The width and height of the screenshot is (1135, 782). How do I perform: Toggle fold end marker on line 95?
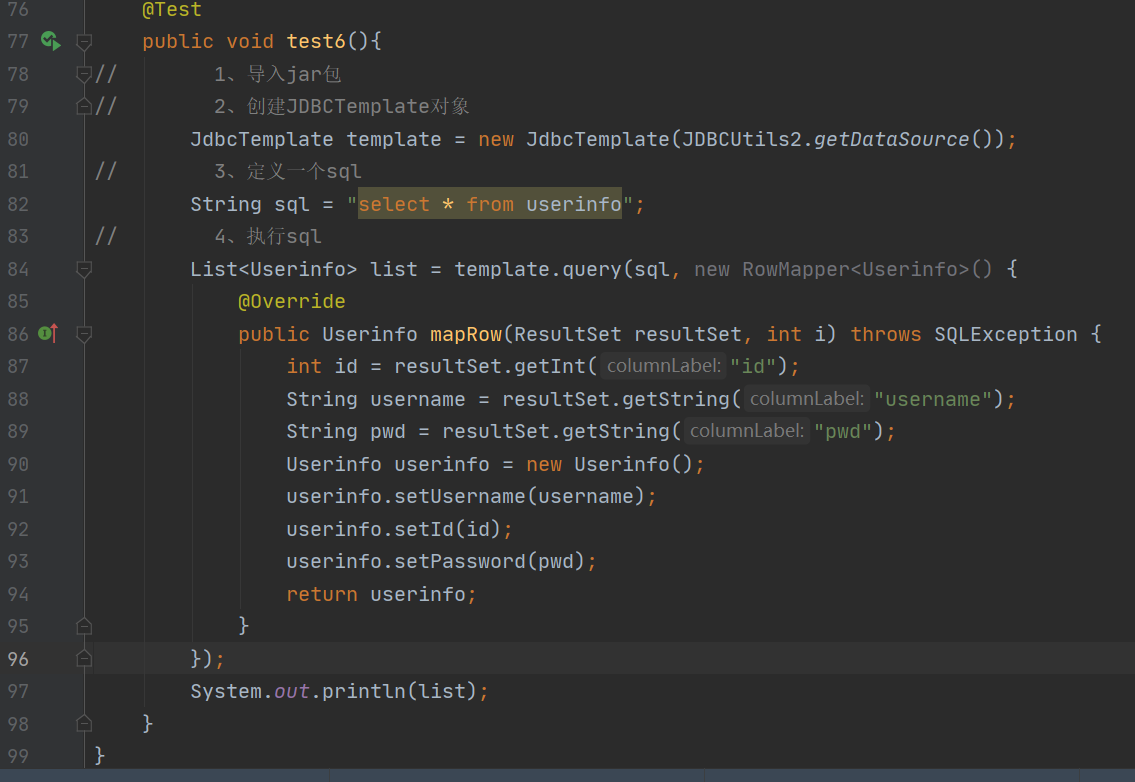pos(84,626)
